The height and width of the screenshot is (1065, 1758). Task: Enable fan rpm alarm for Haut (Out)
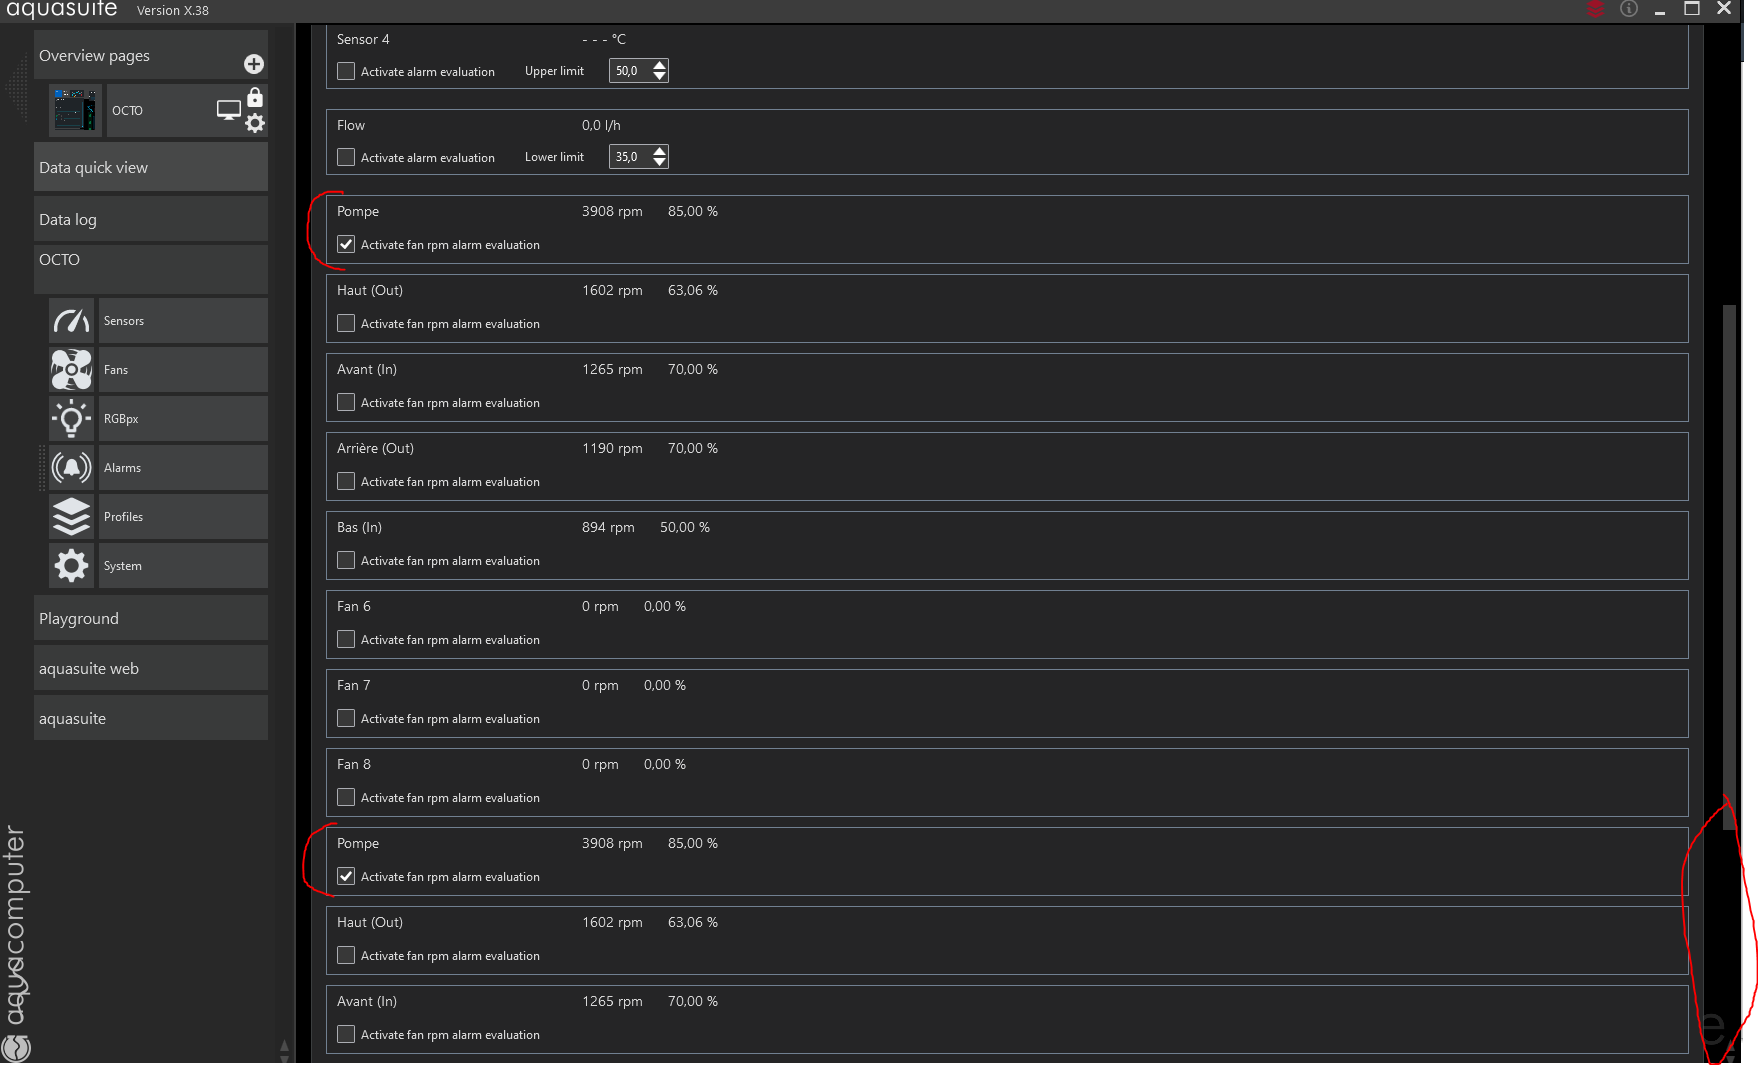(x=346, y=324)
